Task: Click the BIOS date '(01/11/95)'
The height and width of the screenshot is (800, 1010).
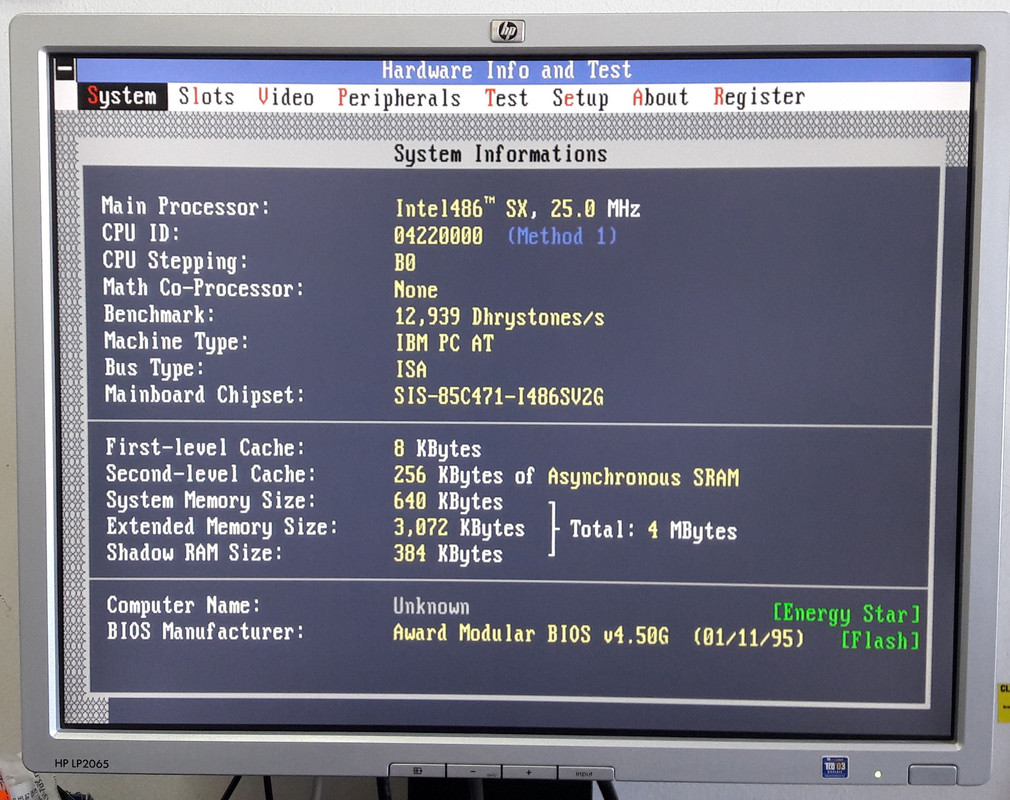Action: point(748,638)
